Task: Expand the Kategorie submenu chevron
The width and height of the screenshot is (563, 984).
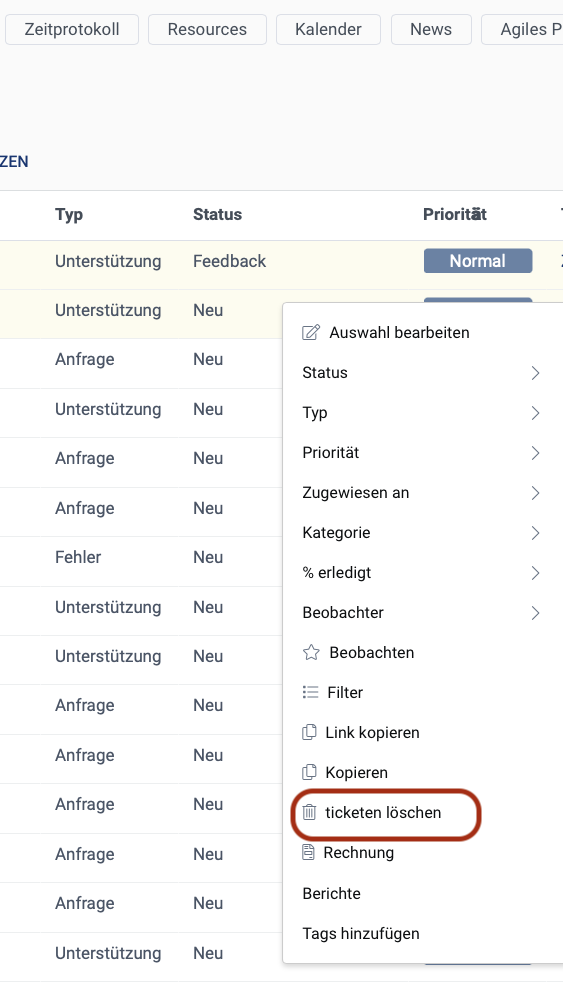Action: [535, 533]
